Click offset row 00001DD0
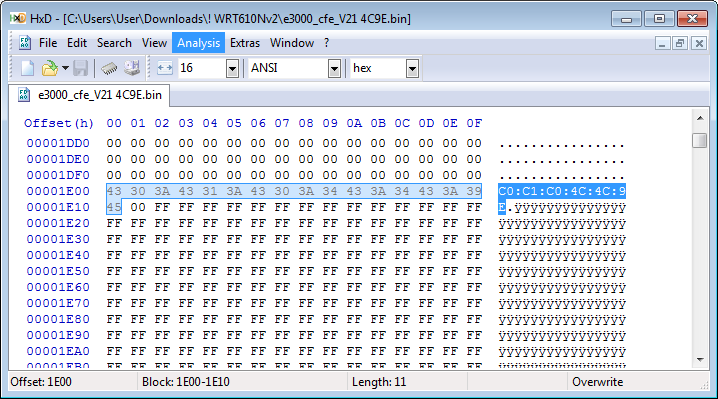Screen dimensions: 718x399 (x=58, y=143)
